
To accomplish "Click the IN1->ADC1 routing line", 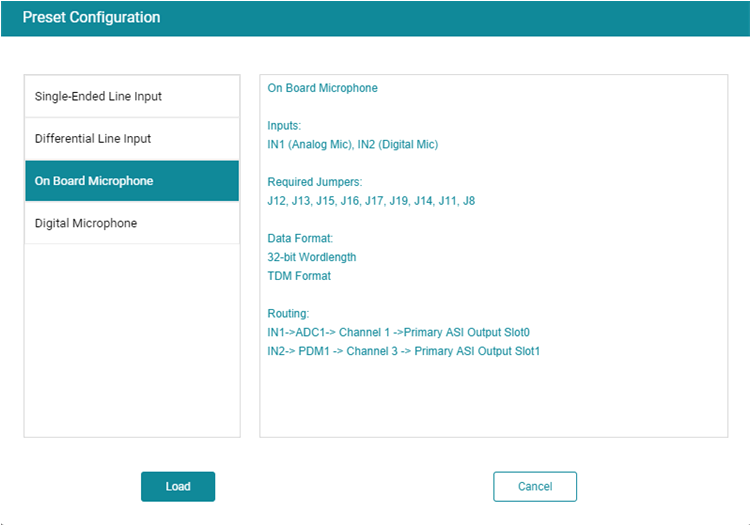I will [399, 332].
